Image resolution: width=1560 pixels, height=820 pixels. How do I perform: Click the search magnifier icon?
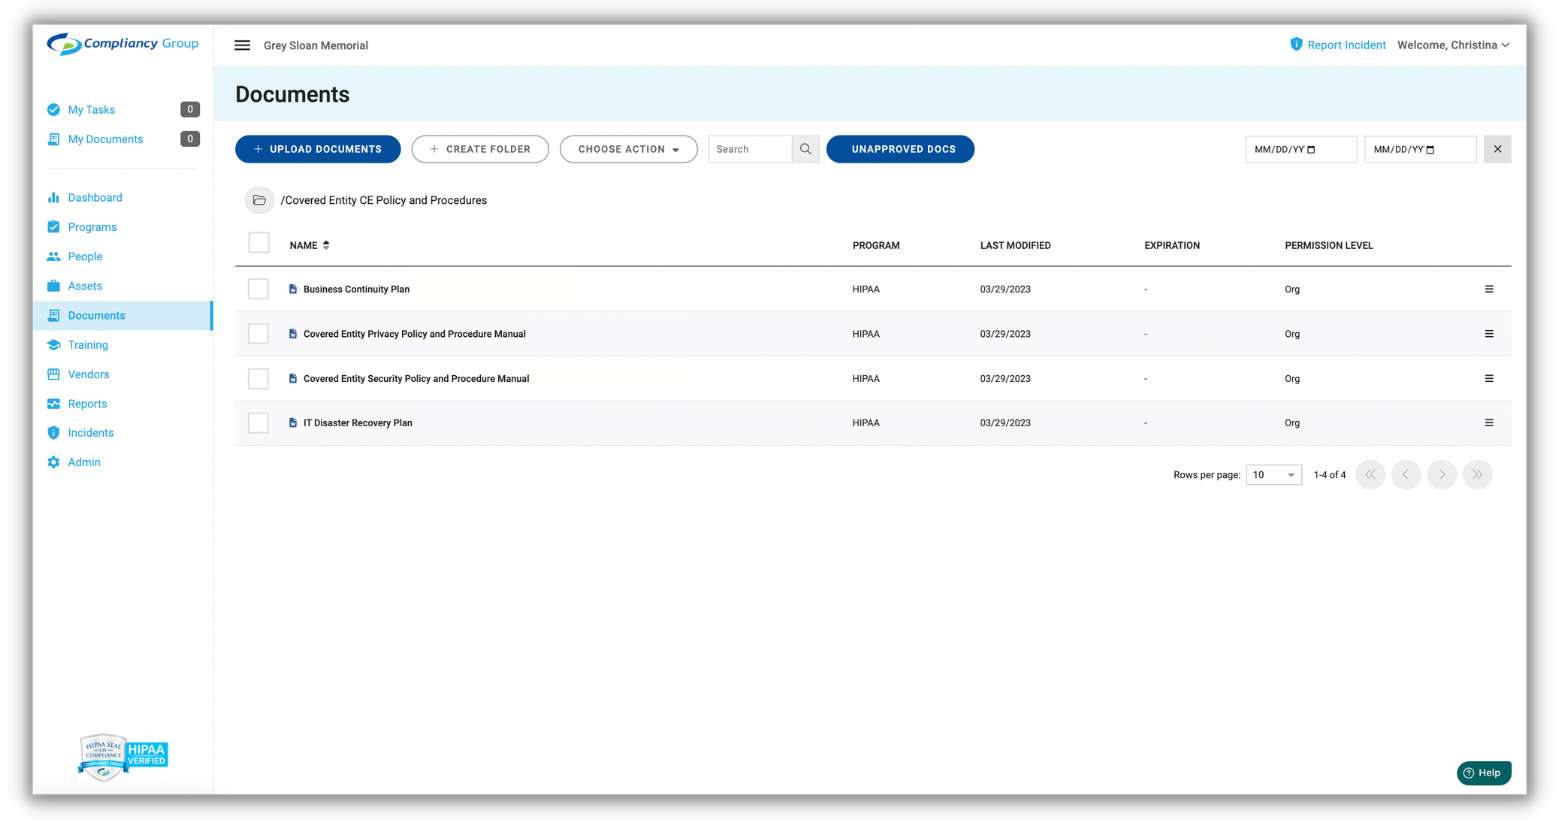click(805, 148)
